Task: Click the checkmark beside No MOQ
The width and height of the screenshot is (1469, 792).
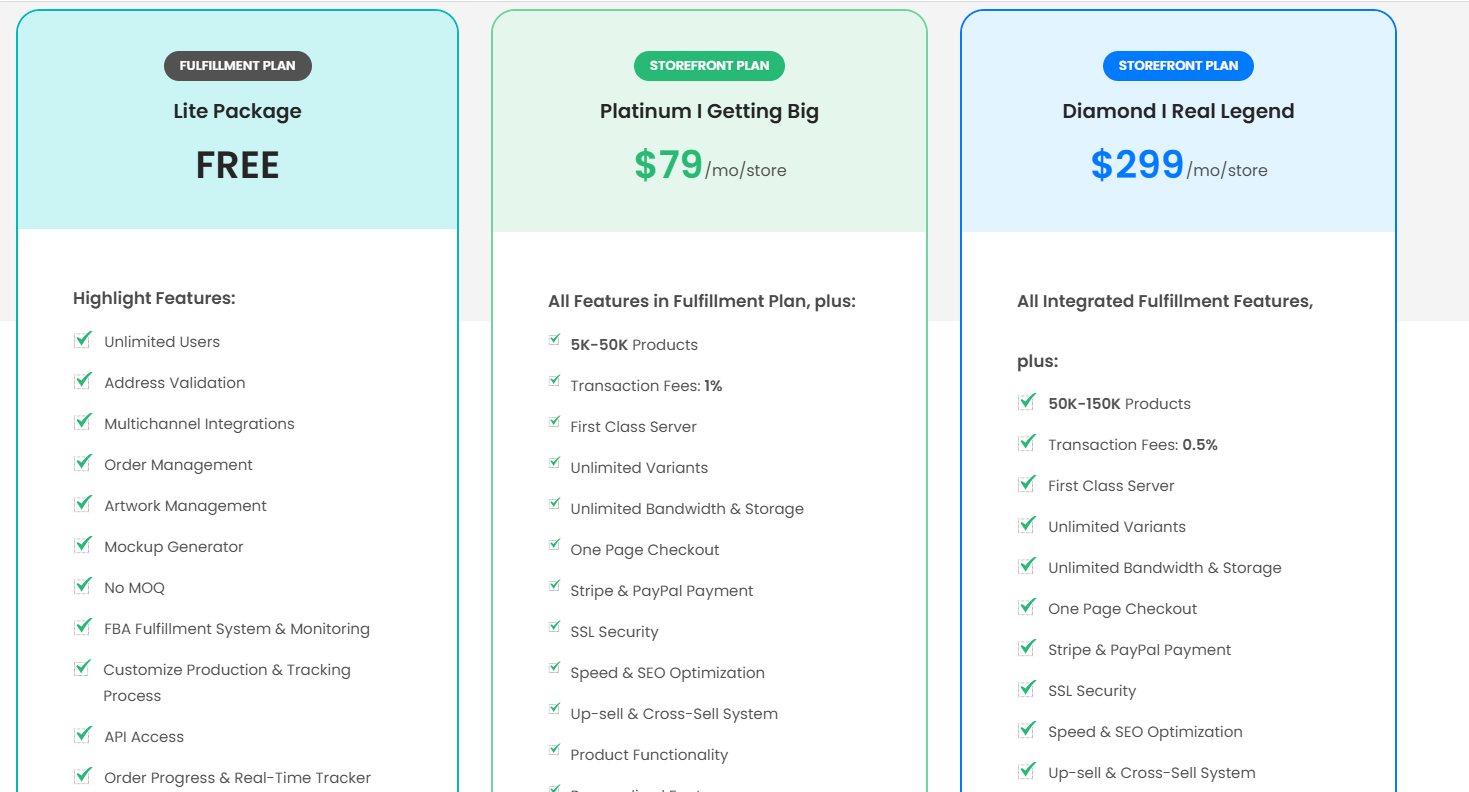Action: point(83,586)
